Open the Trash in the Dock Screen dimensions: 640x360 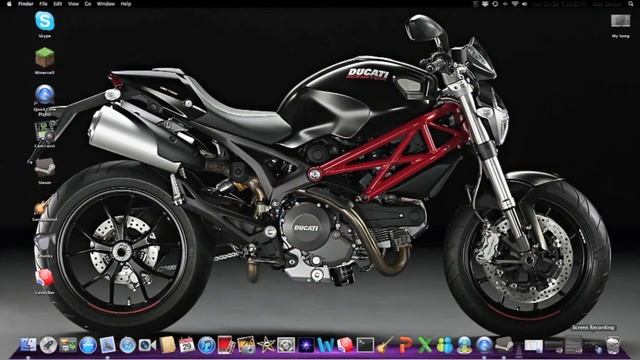pyautogui.click(x=612, y=345)
